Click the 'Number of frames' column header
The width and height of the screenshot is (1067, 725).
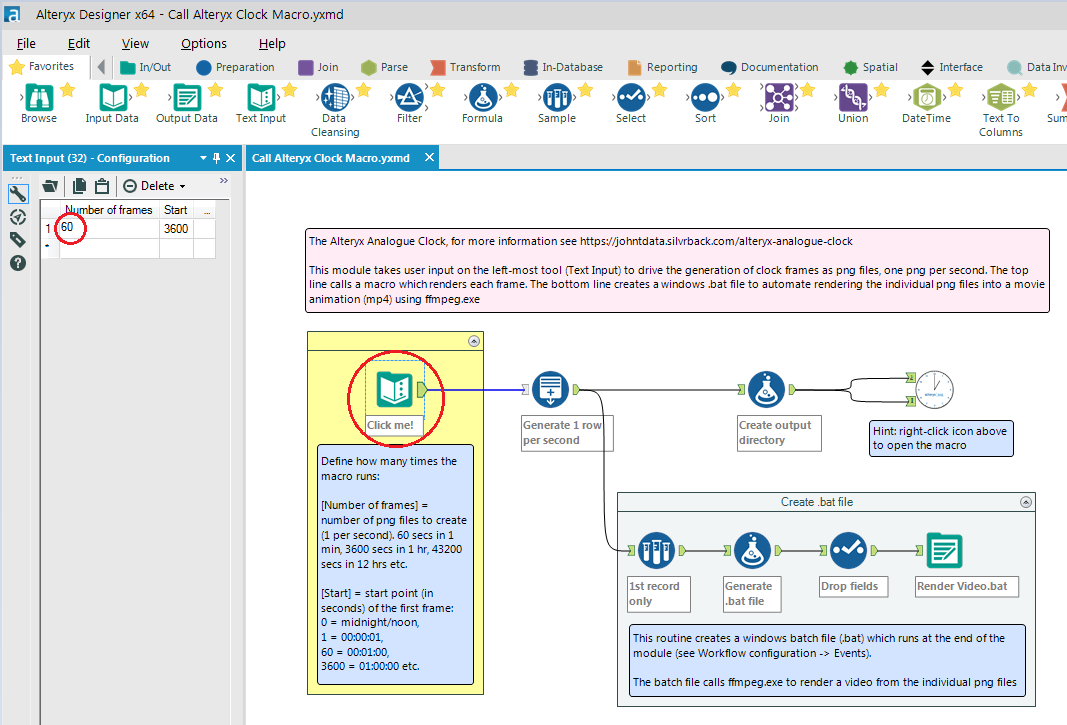(110, 210)
